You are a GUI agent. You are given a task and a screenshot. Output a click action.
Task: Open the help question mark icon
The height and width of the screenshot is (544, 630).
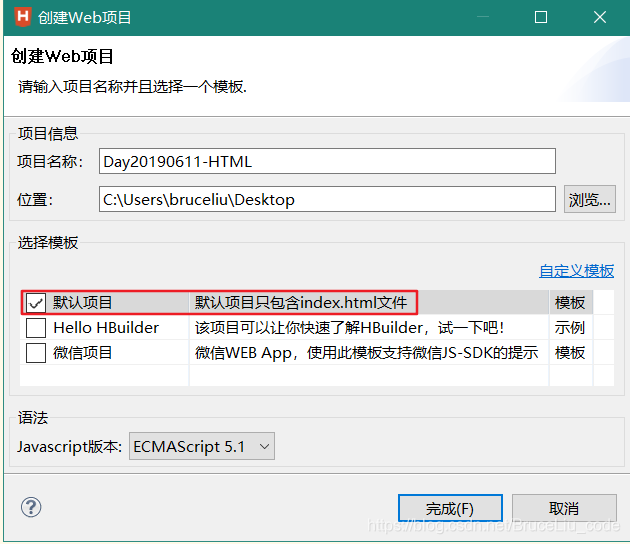click(31, 507)
